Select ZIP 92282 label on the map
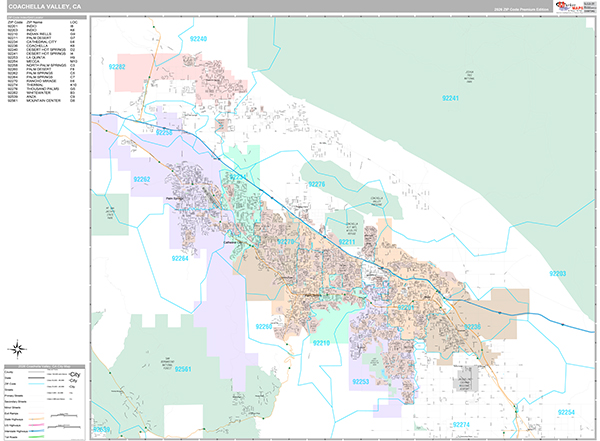 (x=117, y=67)
